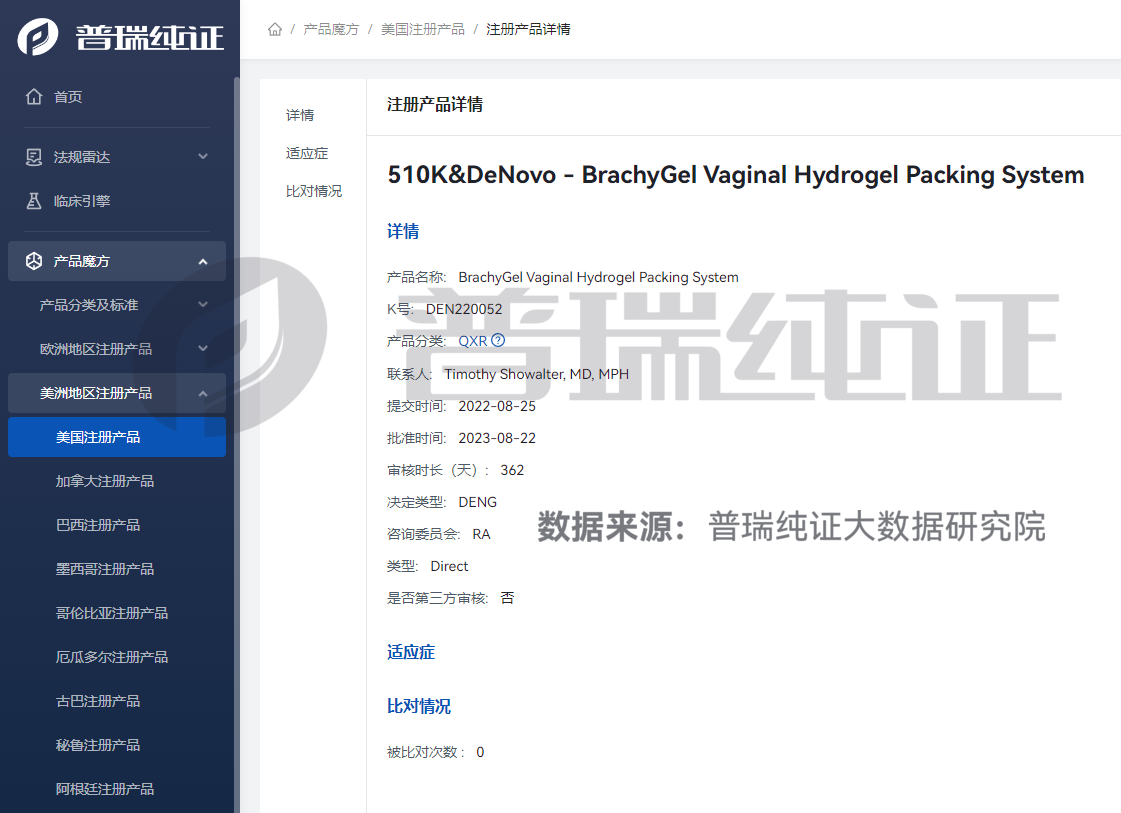Collapse 美洲地区注册产品 submenu chevron
This screenshot has height=813, width=1121.
pos(203,393)
